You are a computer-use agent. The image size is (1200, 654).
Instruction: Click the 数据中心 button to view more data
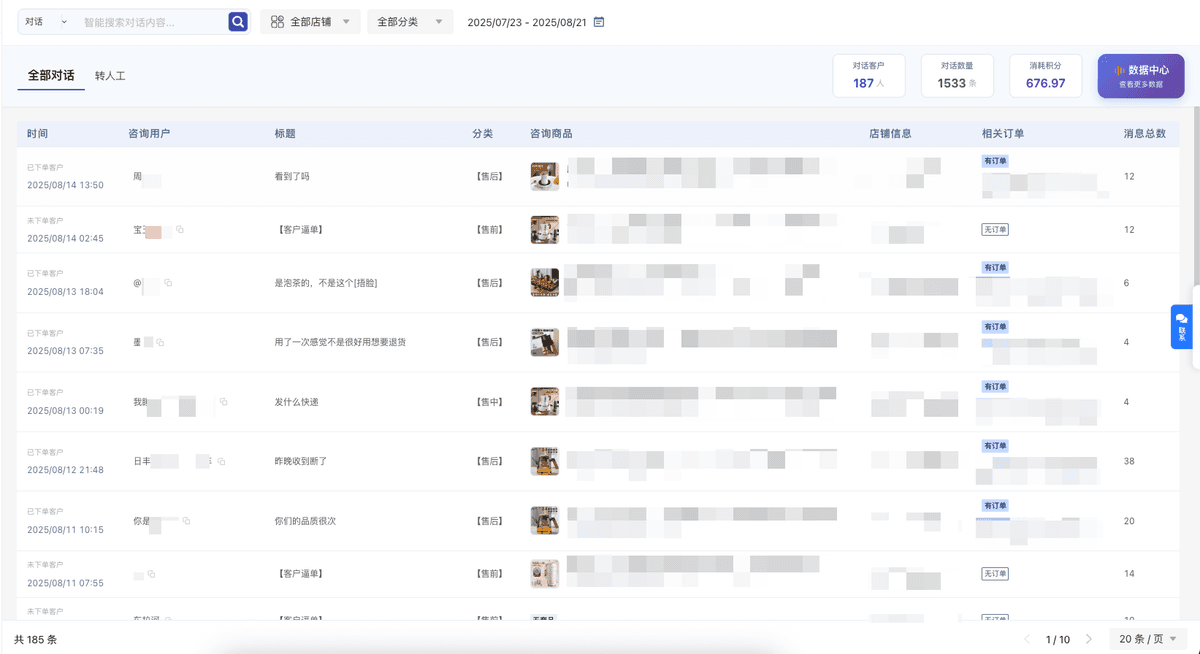pos(1140,75)
